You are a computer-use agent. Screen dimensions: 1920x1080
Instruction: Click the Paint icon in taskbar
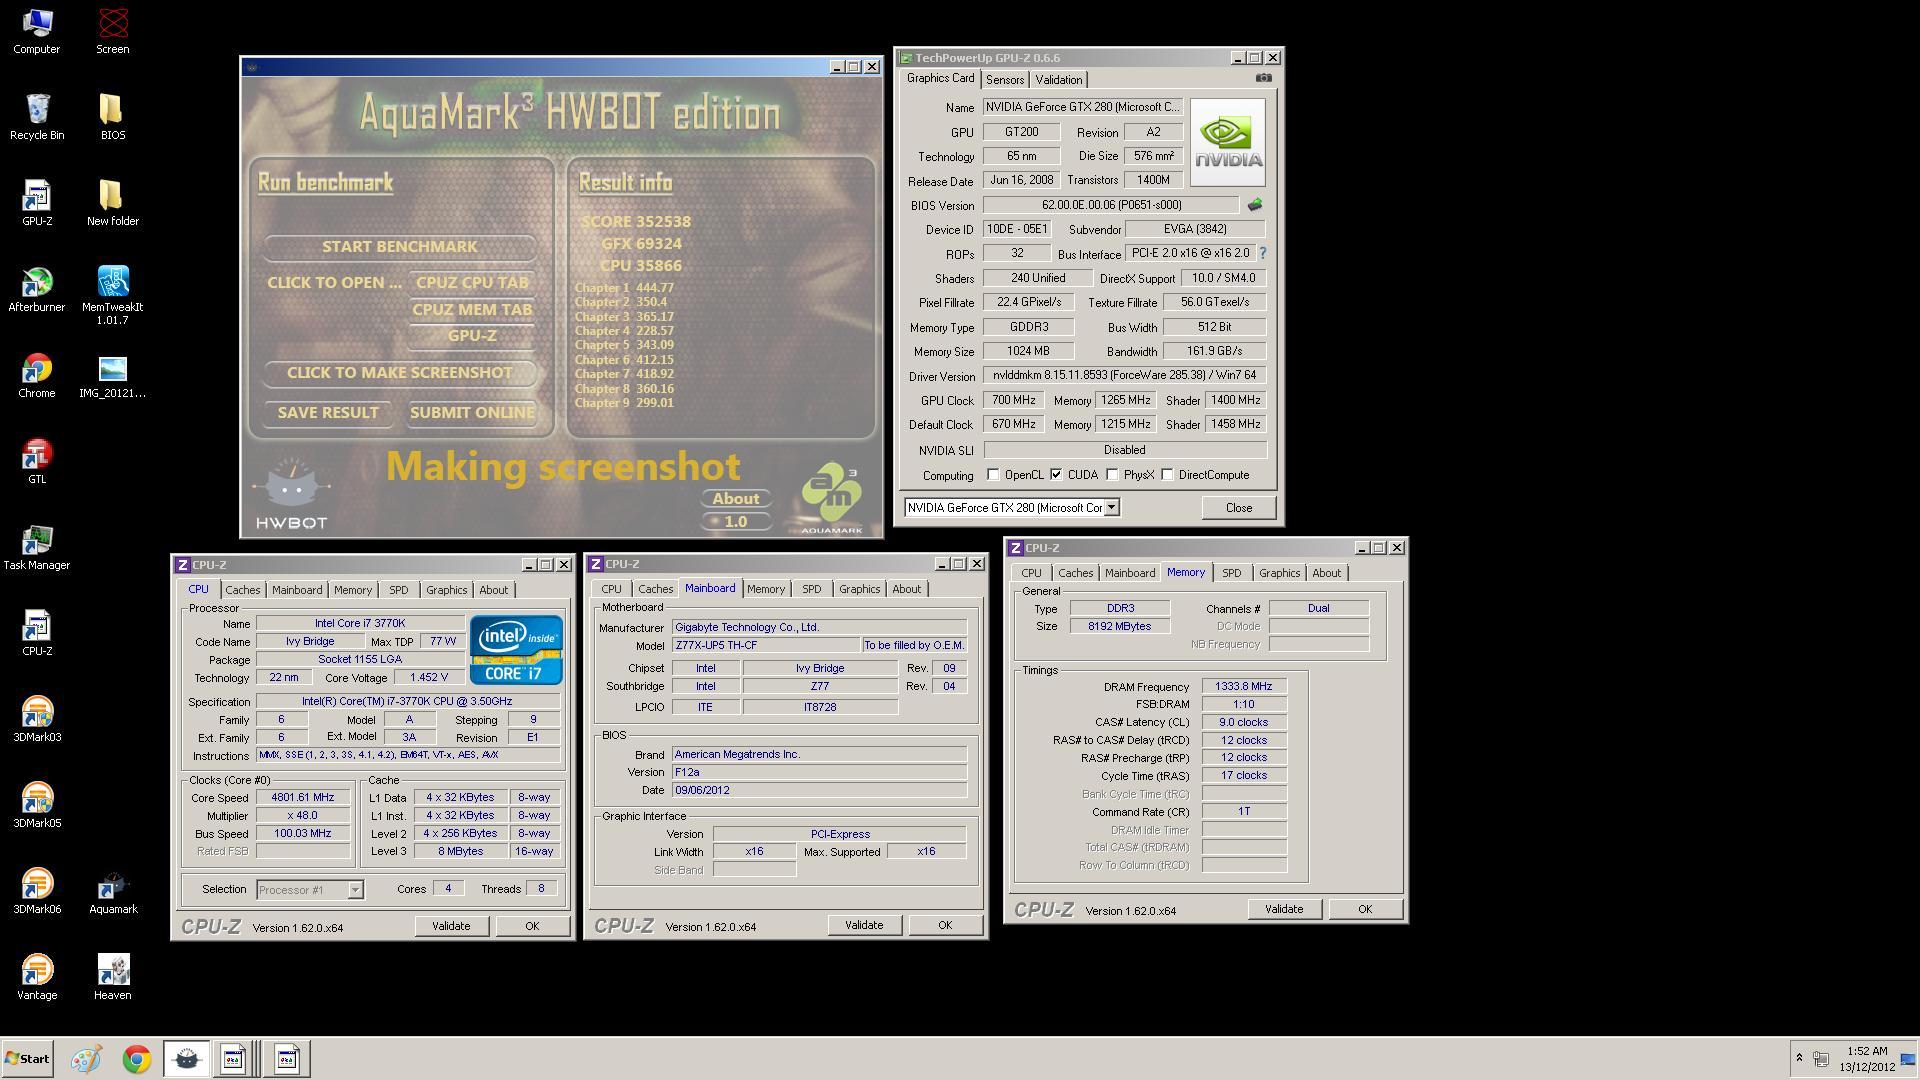click(86, 1059)
